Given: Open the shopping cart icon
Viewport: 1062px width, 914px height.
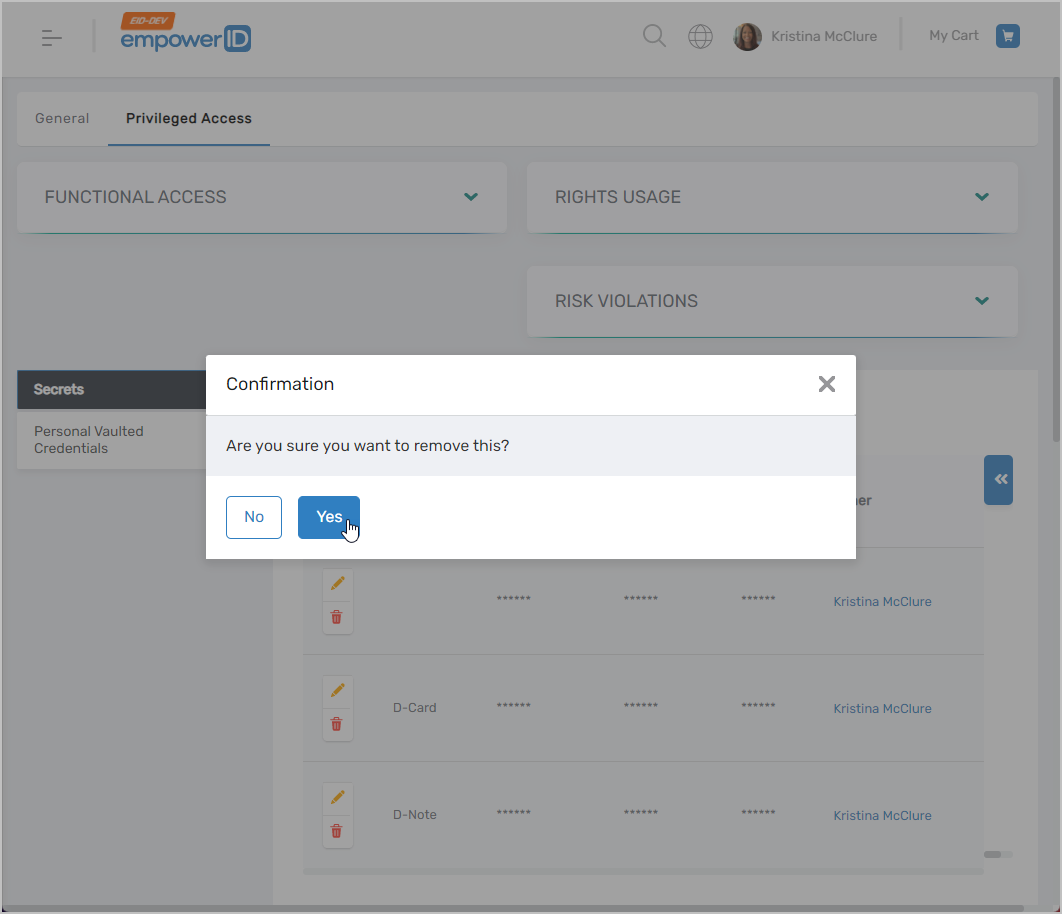Looking at the screenshot, I should 1007,36.
